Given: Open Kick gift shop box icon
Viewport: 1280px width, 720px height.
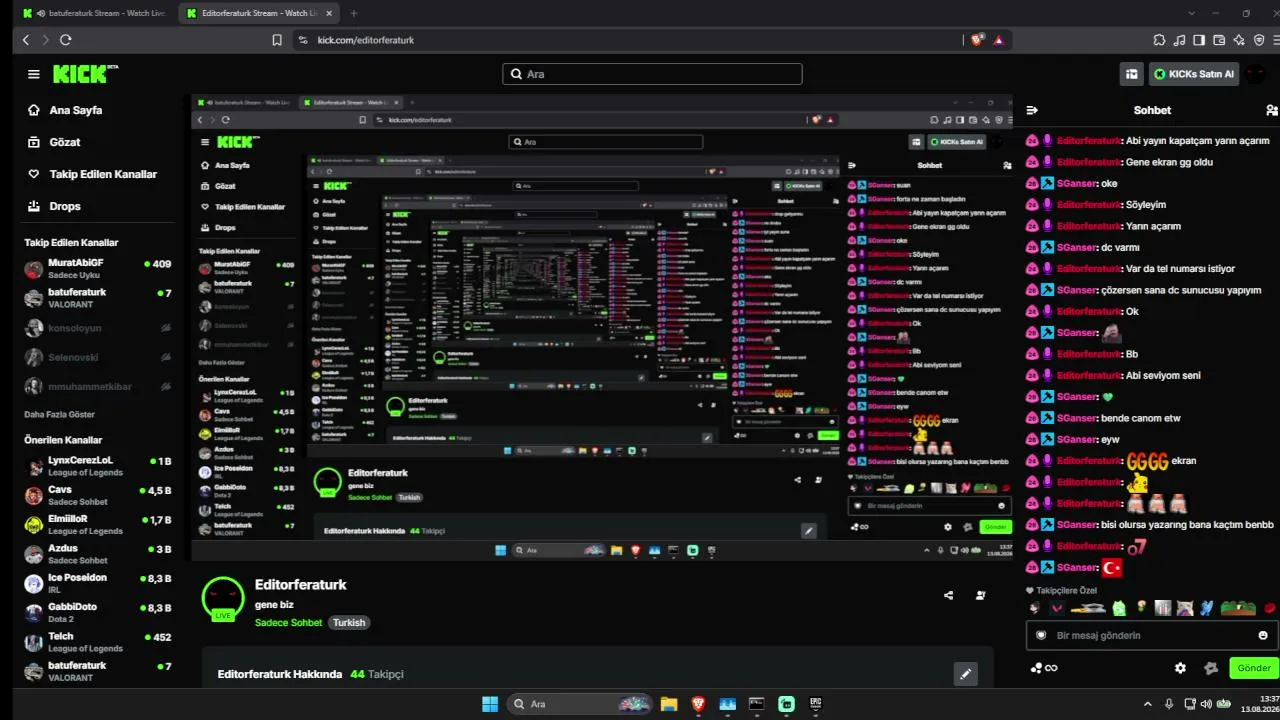Looking at the screenshot, I should [1131, 74].
